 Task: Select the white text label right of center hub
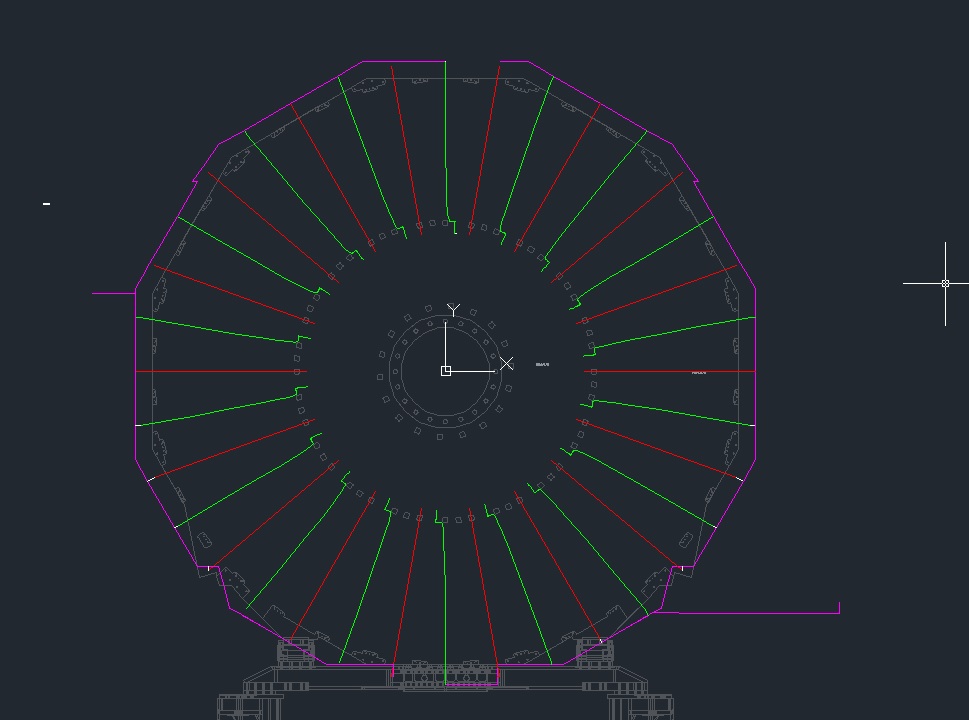[x=542, y=365]
